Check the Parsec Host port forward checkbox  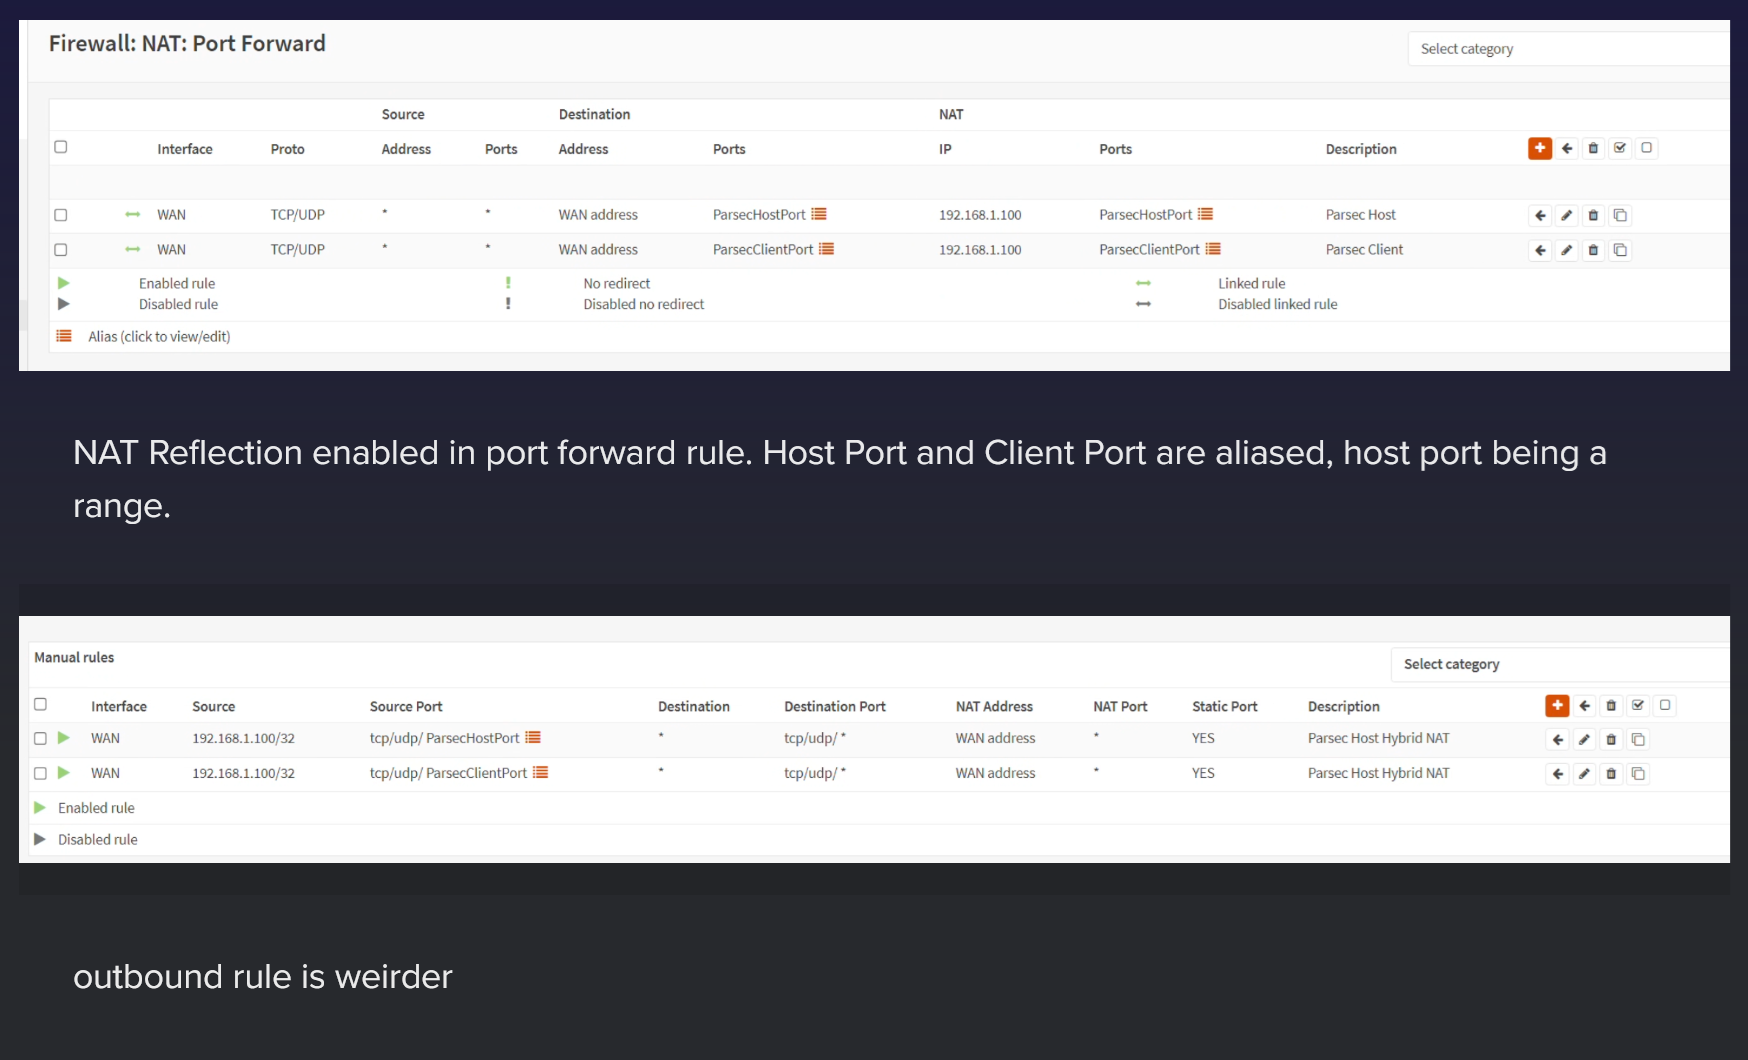coord(61,215)
